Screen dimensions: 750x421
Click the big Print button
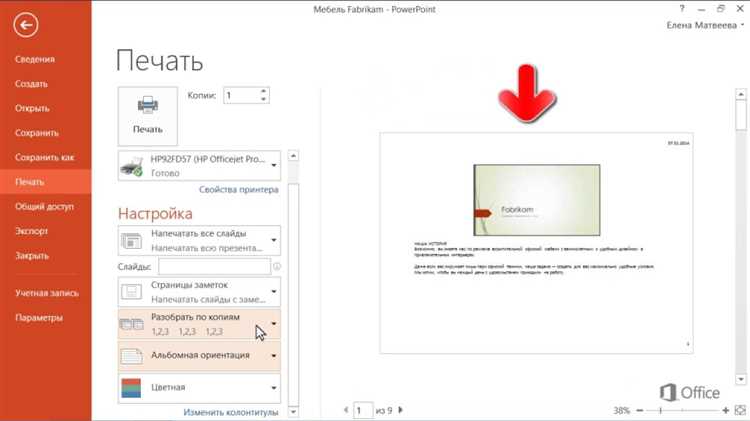click(148, 116)
